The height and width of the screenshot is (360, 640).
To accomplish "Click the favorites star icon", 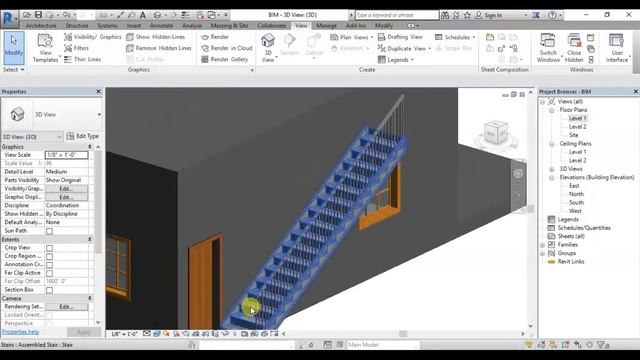I will pos(467,15).
